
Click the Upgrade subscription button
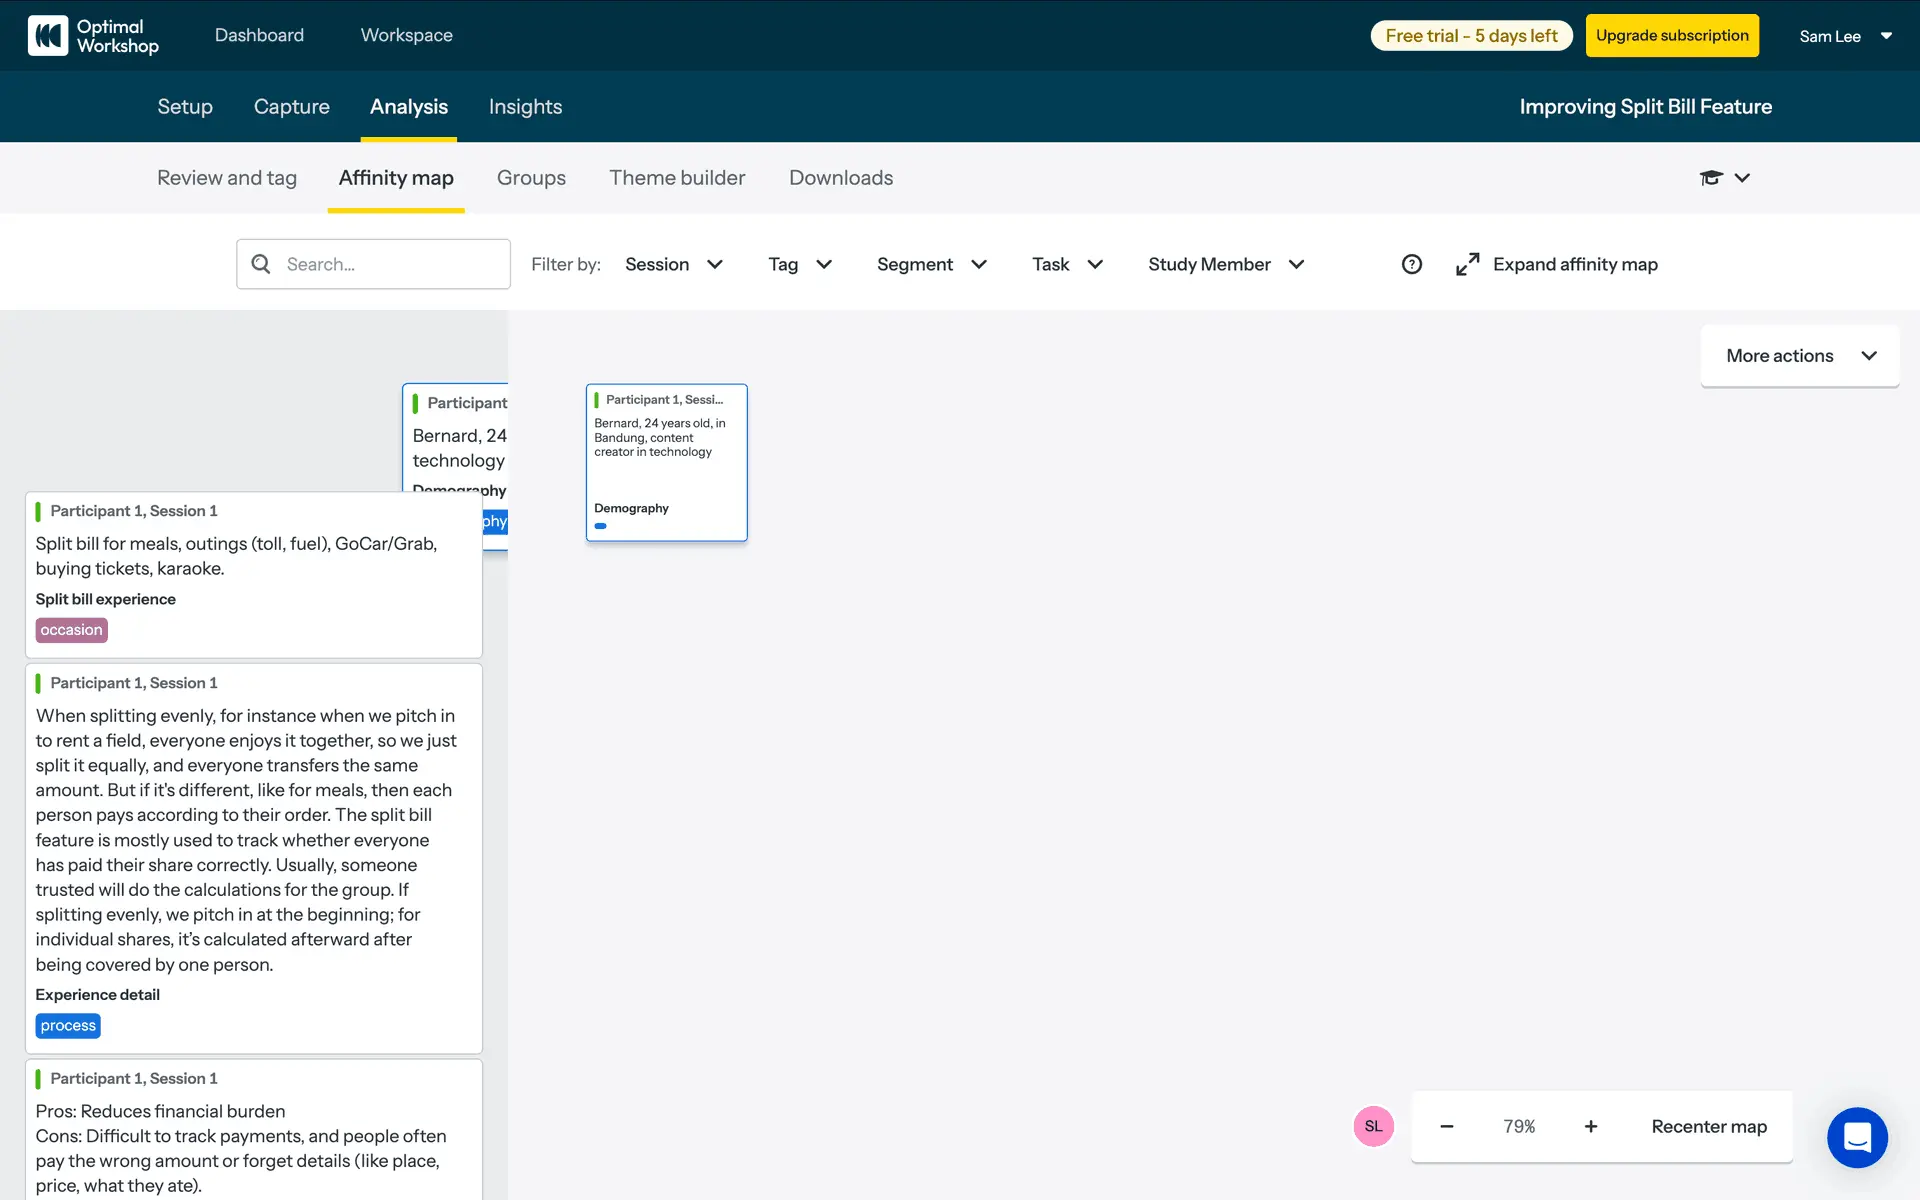[x=1671, y=36]
